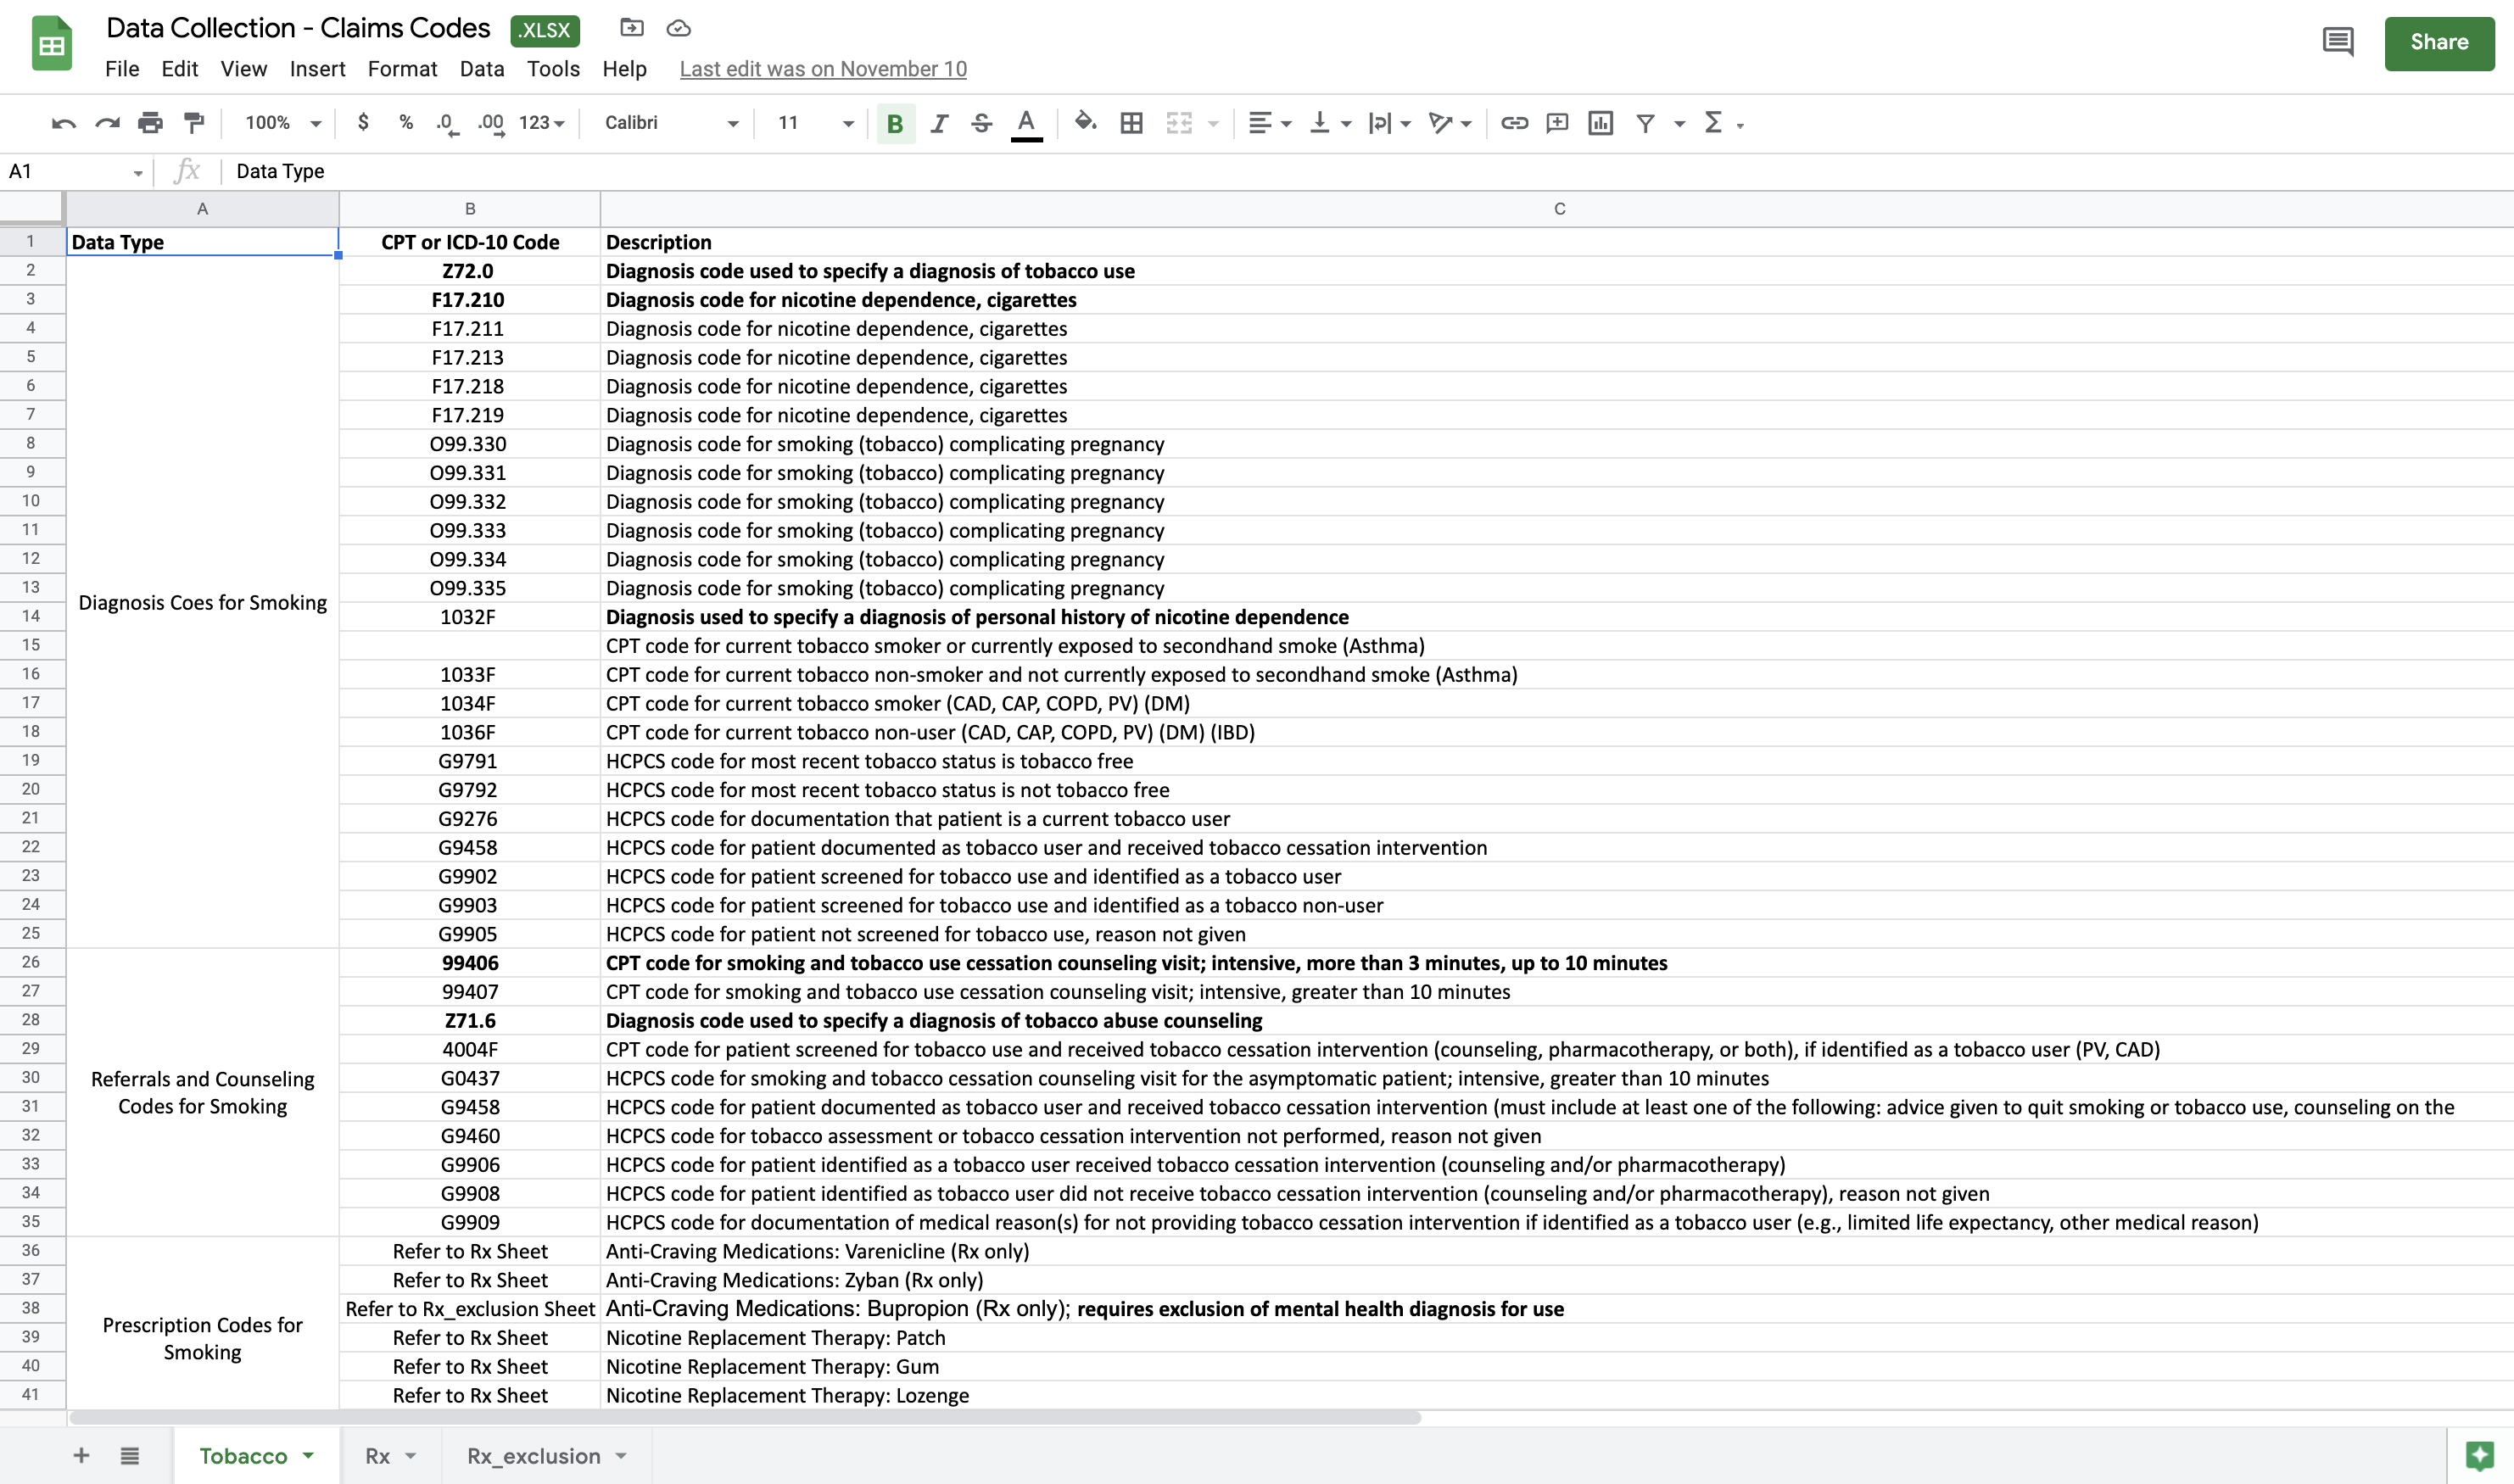
Task: Open the Tobacco tab options arrow
Action: coord(308,1456)
